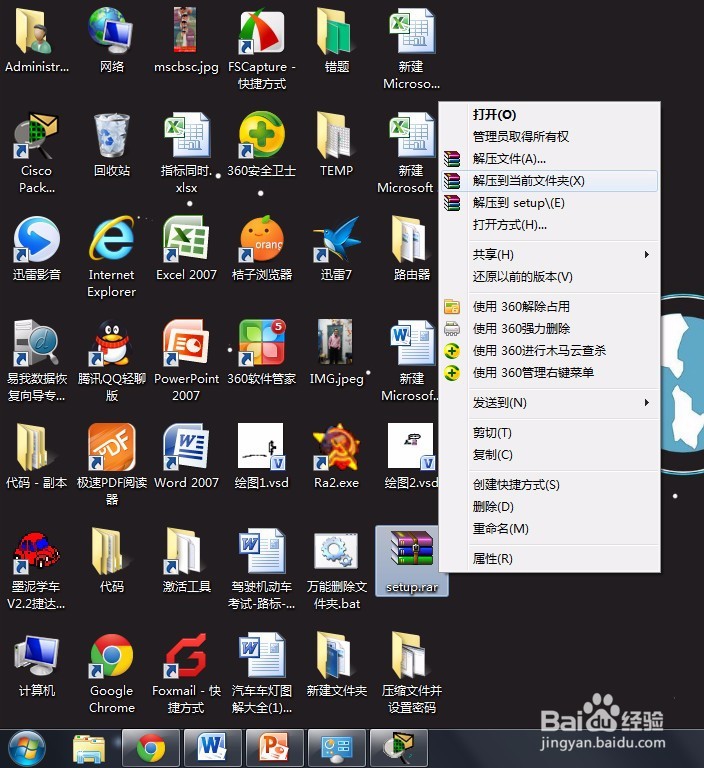The width and height of the screenshot is (704, 768).
Task: Choose 使用 360管理右键菜单 entry
Action: 549,373
